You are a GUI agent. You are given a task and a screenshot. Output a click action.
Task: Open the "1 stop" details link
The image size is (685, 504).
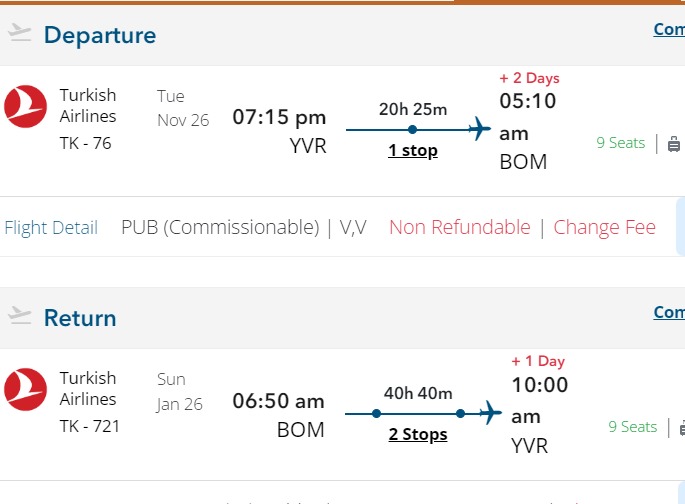(412, 151)
